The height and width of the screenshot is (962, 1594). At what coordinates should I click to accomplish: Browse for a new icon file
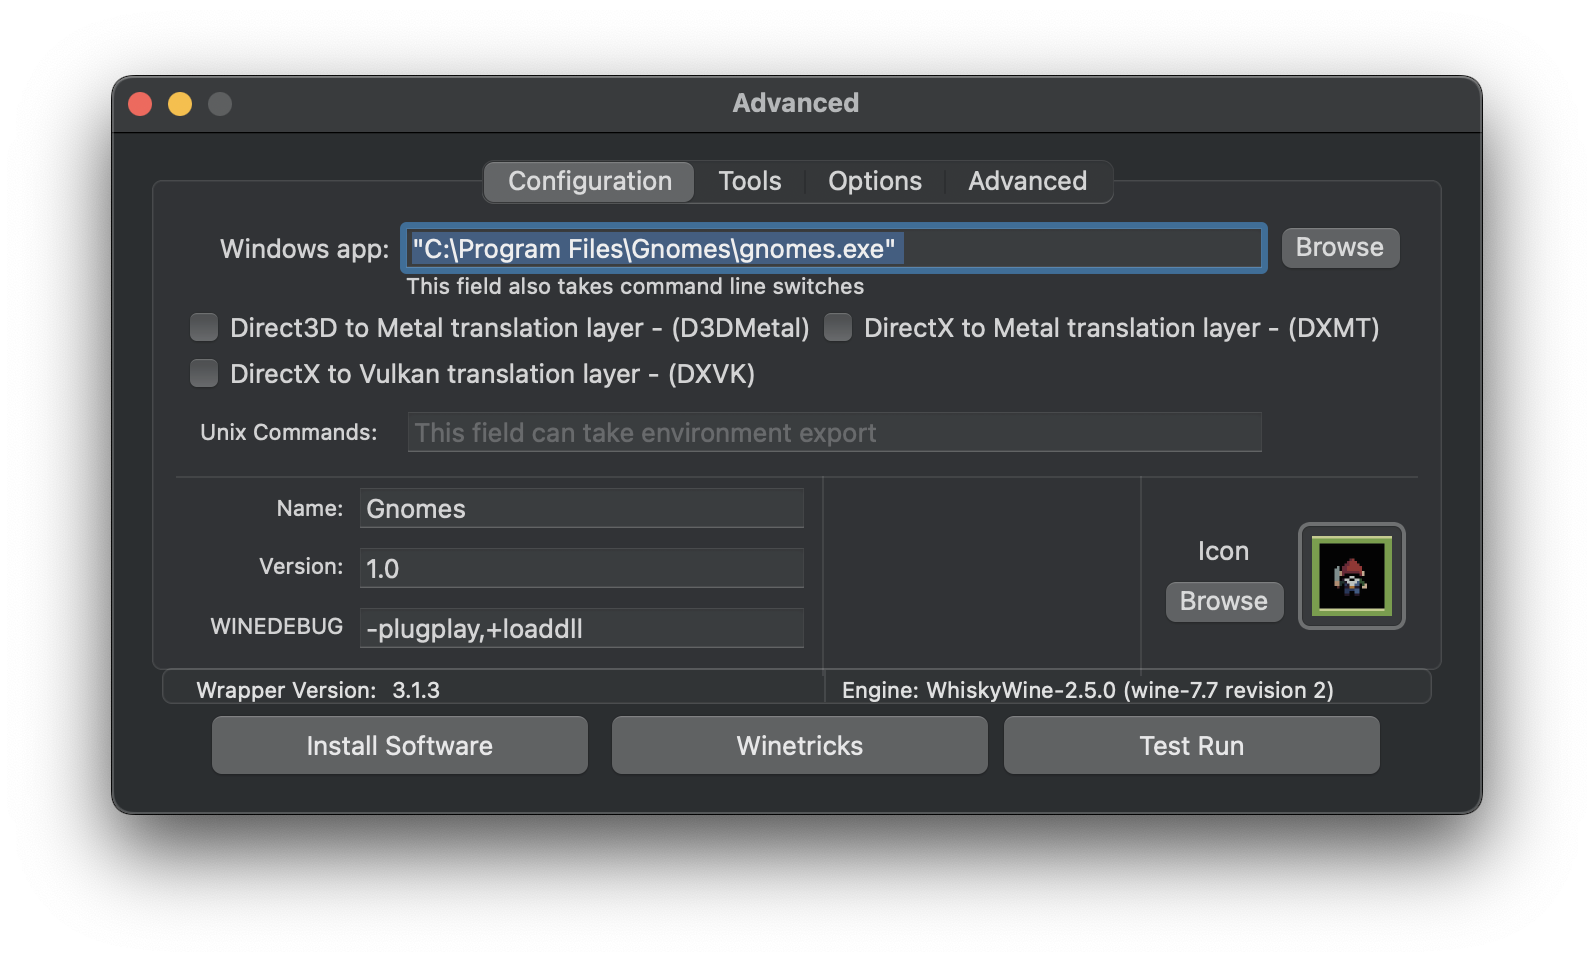coord(1223,601)
